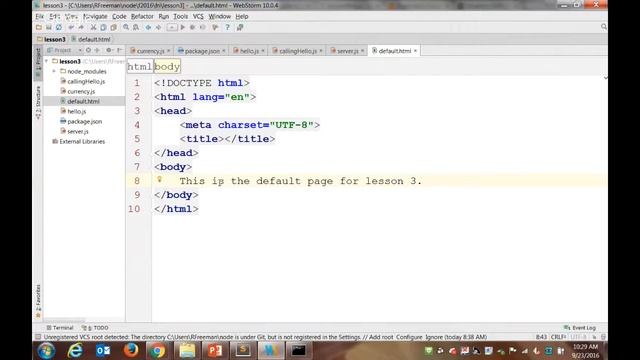Navigate forward with the right arrow icon
The height and width of the screenshot is (360, 640).
[158, 27]
